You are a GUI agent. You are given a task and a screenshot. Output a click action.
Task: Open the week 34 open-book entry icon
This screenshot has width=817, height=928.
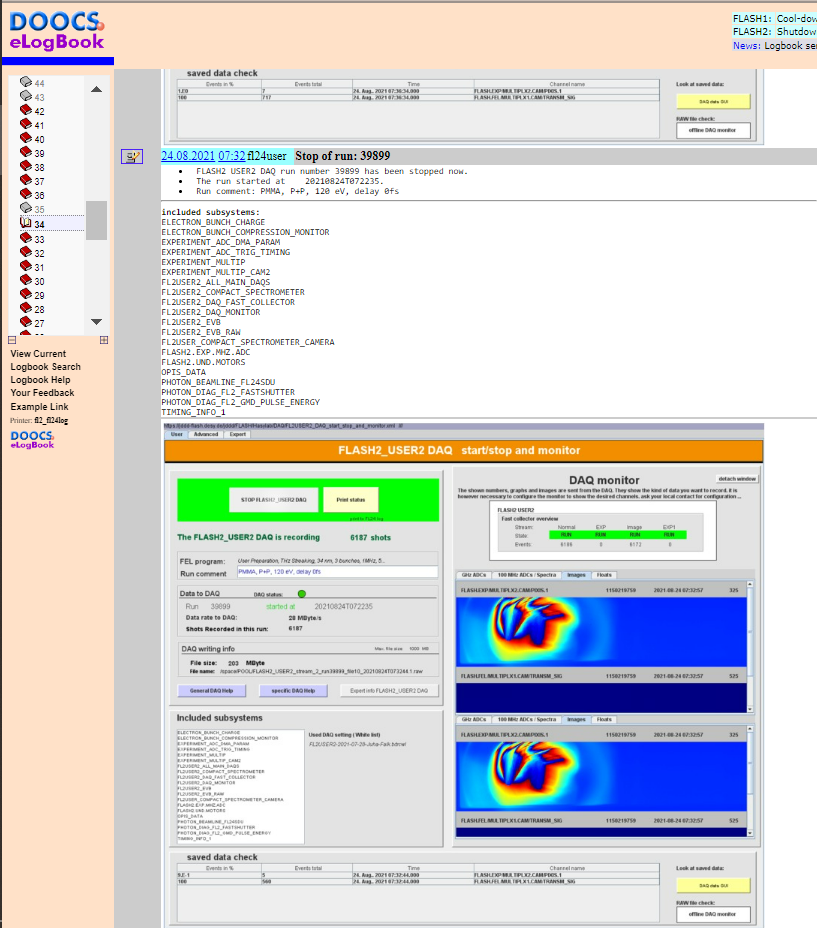point(24,222)
